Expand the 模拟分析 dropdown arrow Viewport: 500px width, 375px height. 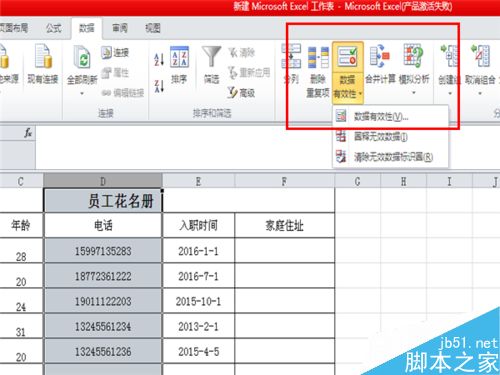414,93
